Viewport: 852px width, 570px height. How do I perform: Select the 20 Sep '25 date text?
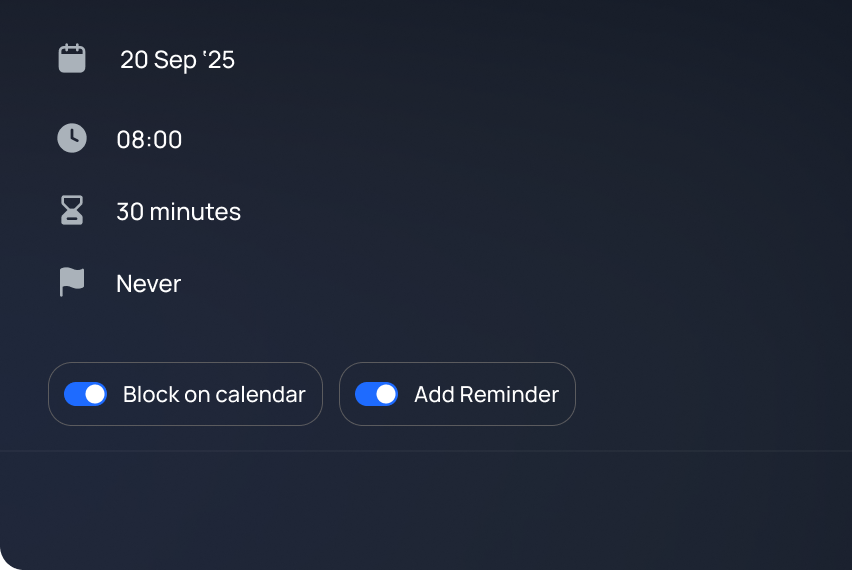pos(177,60)
